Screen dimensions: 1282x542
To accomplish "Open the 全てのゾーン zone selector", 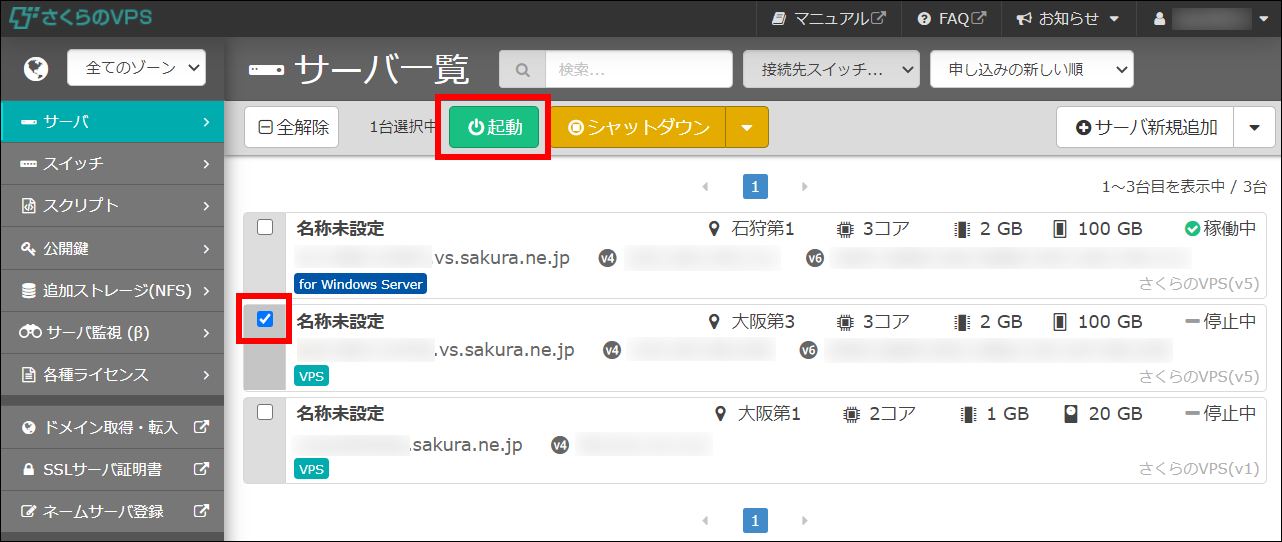I will (136, 68).
